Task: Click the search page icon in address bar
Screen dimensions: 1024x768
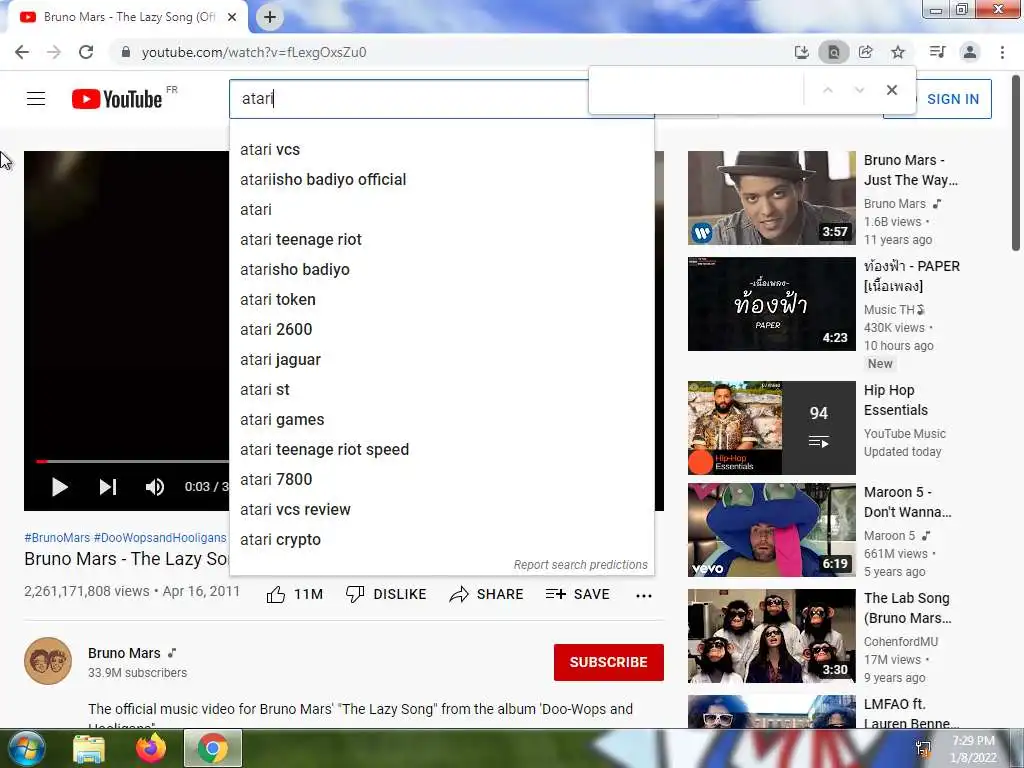Action: tap(834, 52)
